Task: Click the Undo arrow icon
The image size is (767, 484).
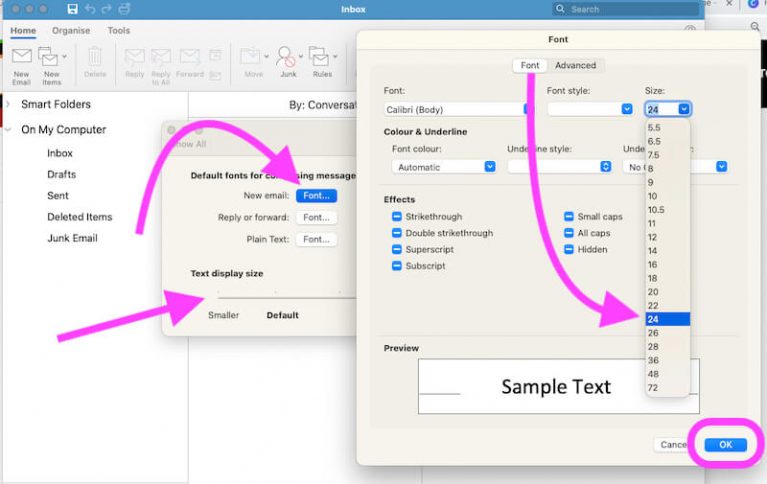Action: [90, 9]
